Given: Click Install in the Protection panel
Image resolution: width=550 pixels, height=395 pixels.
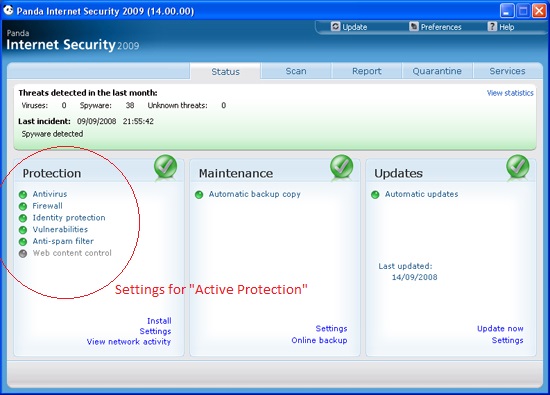Looking at the screenshot, I should (x=159, y=321).
